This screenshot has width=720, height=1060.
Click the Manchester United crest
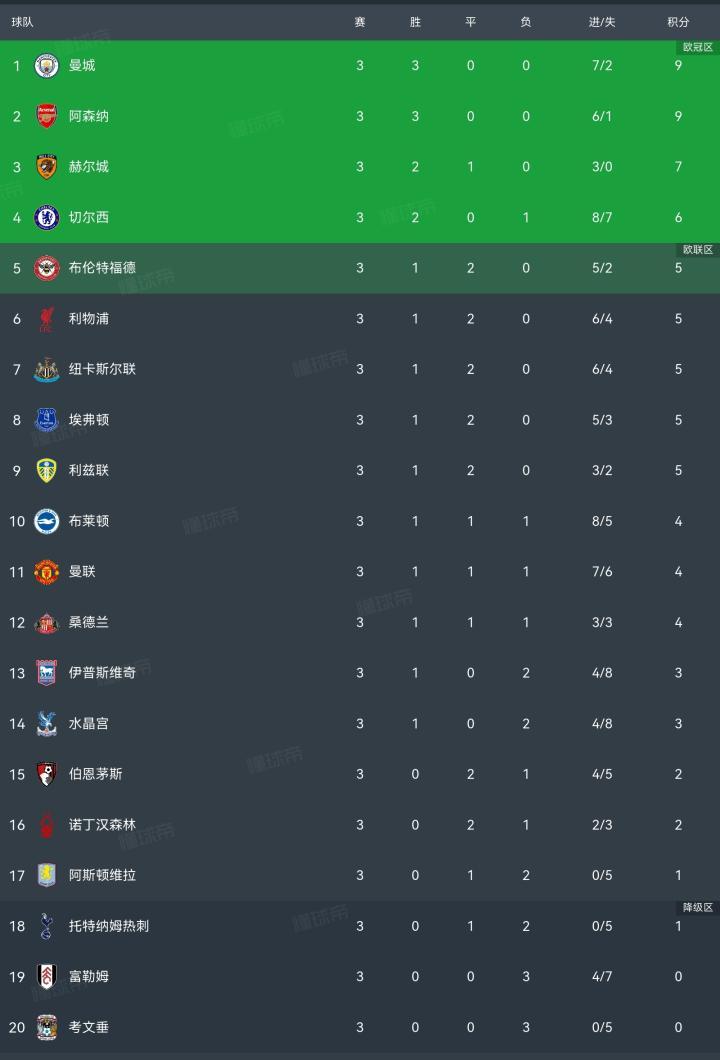pyautogui.click(x=46, y=572)
